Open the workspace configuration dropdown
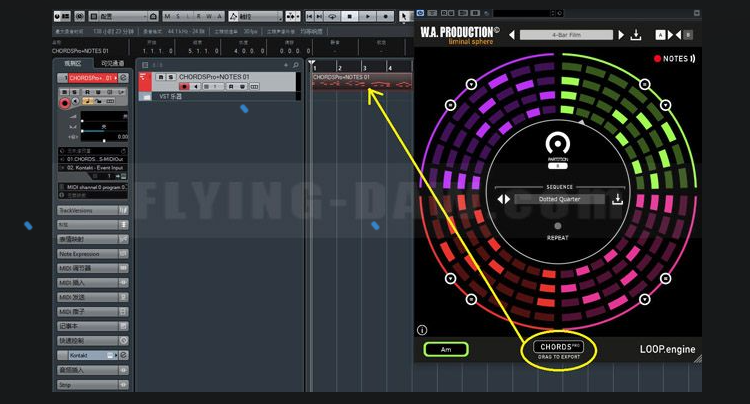 123,16
